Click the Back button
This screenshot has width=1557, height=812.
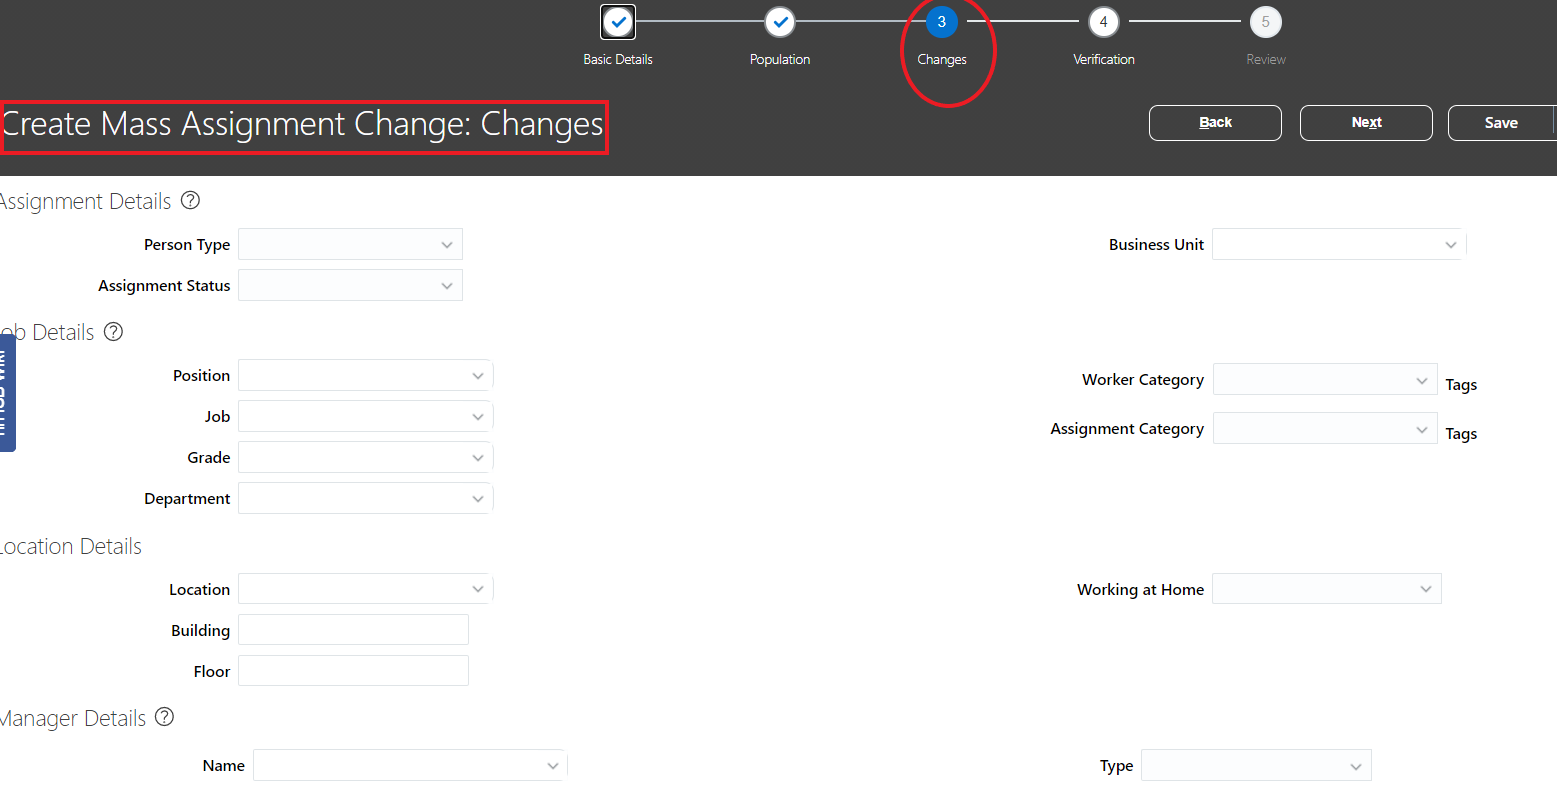(1214, 122)
